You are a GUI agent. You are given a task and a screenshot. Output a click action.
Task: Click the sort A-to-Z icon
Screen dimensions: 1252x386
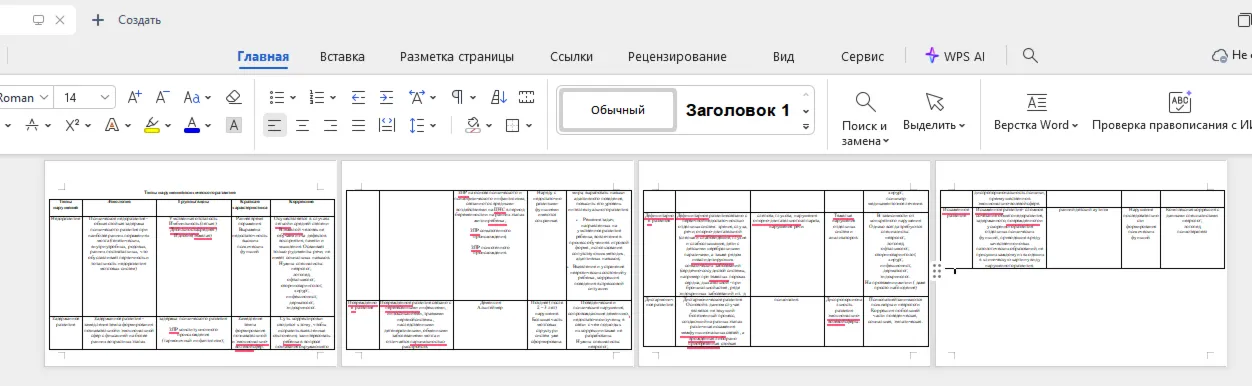[x=499, y=97]
